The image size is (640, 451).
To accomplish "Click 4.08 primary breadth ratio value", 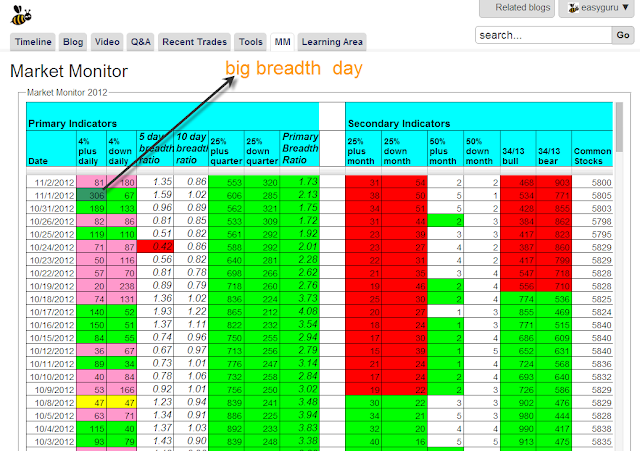I will 300,312.
